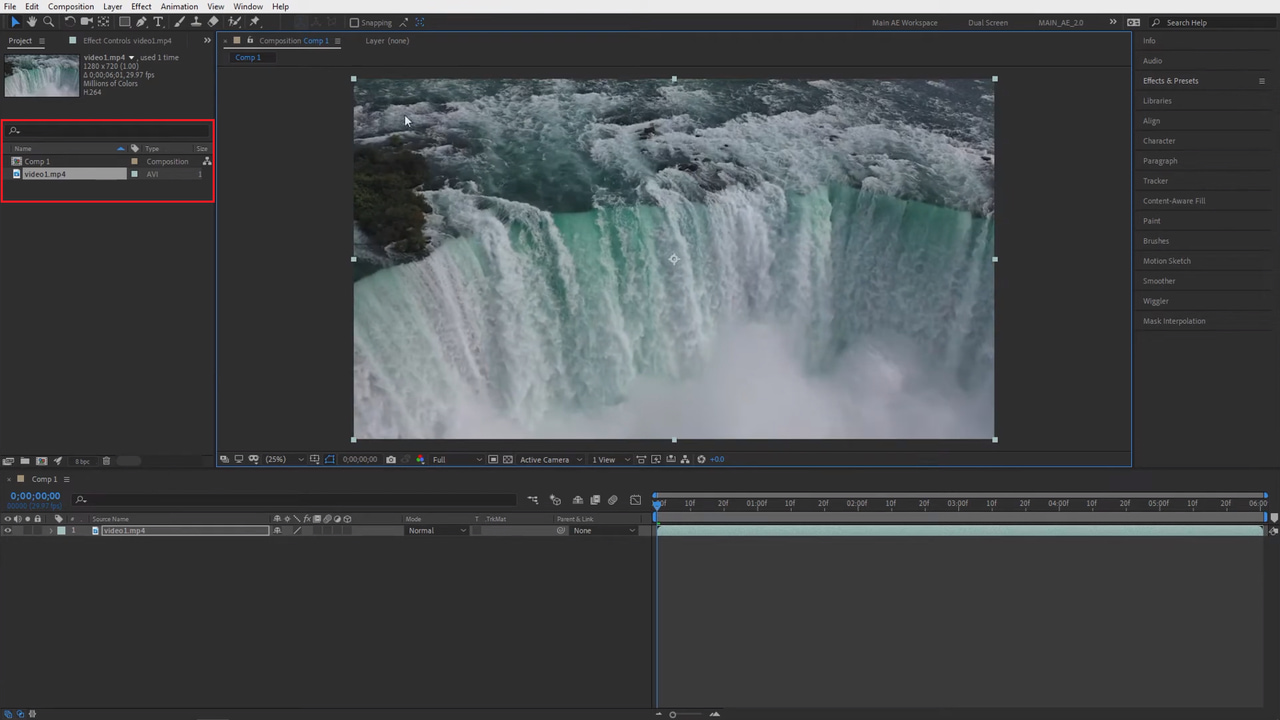Open the Content-Aware Fill panel
This screenshot has width=1280, height=720.
click(x=1174, y=201)
